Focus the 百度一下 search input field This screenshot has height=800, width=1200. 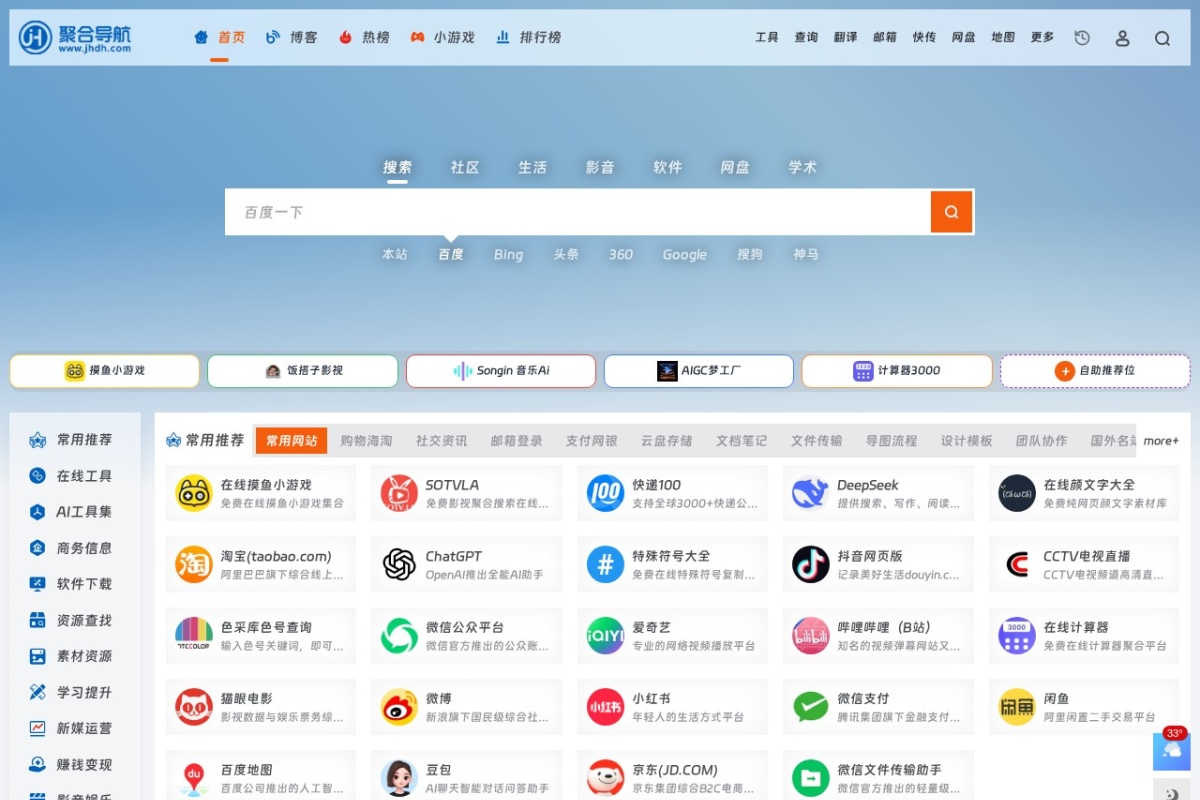pos(578,212)
